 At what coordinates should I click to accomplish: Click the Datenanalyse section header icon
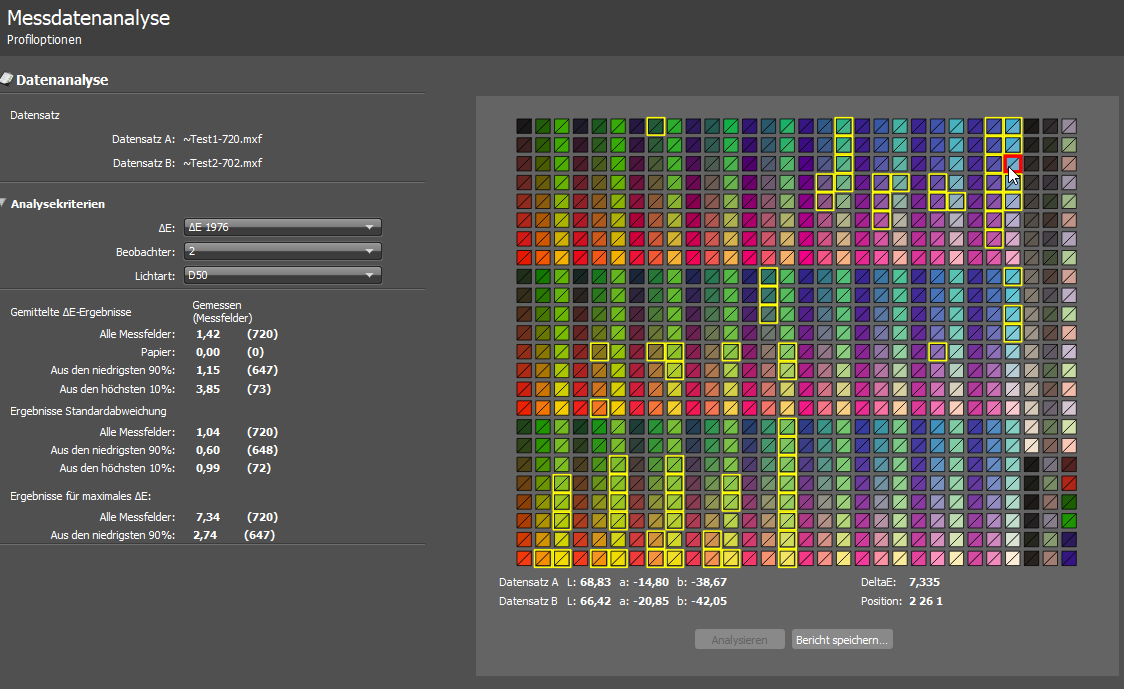6,79
